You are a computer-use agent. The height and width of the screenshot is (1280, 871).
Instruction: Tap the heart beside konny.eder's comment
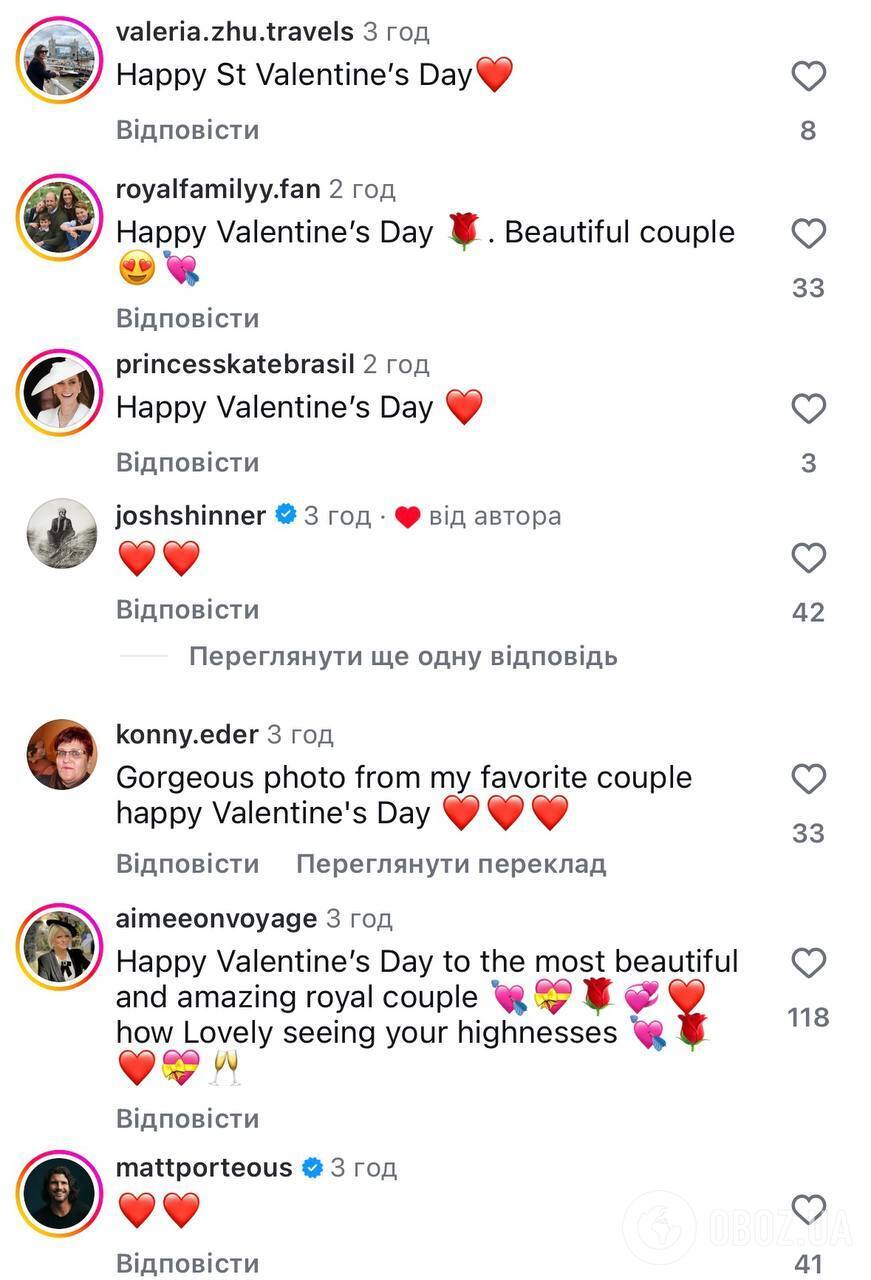click(x=809, y=778)
